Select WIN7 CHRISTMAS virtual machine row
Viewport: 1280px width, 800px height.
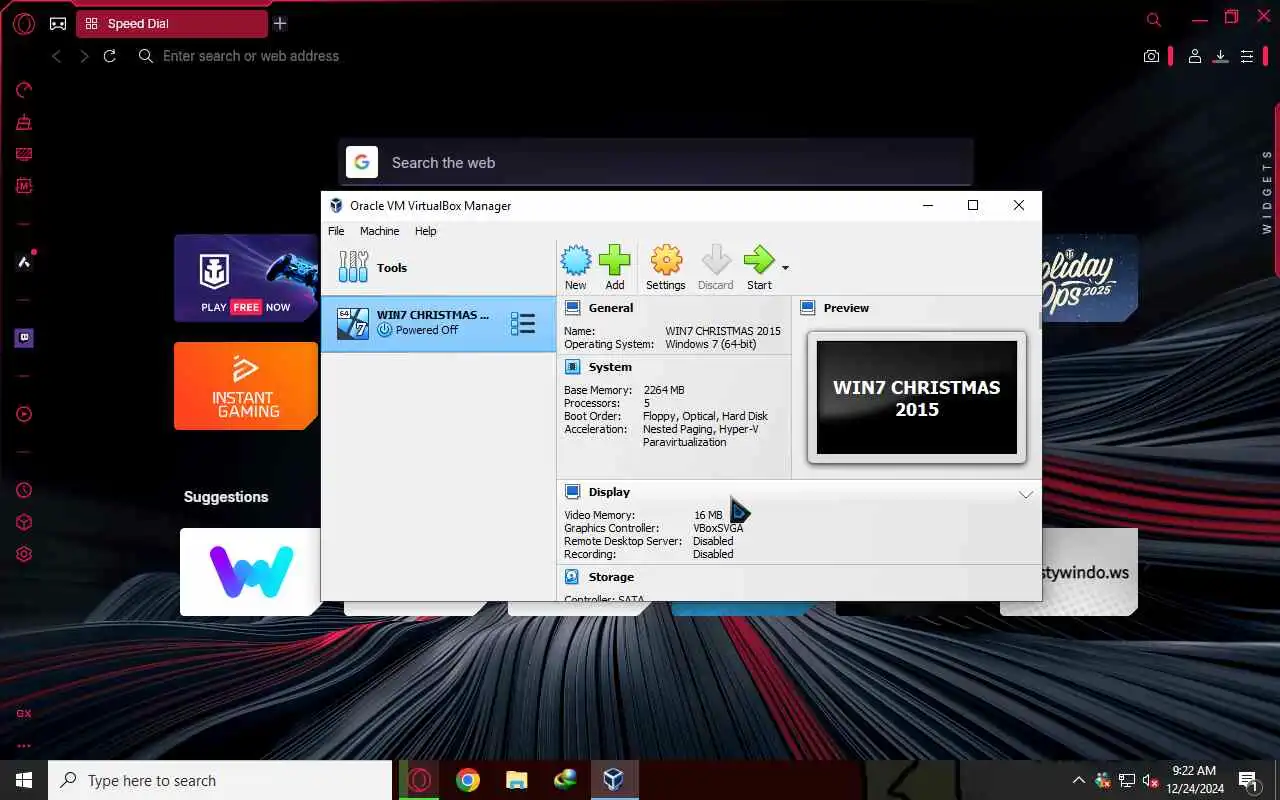point(438,323)
